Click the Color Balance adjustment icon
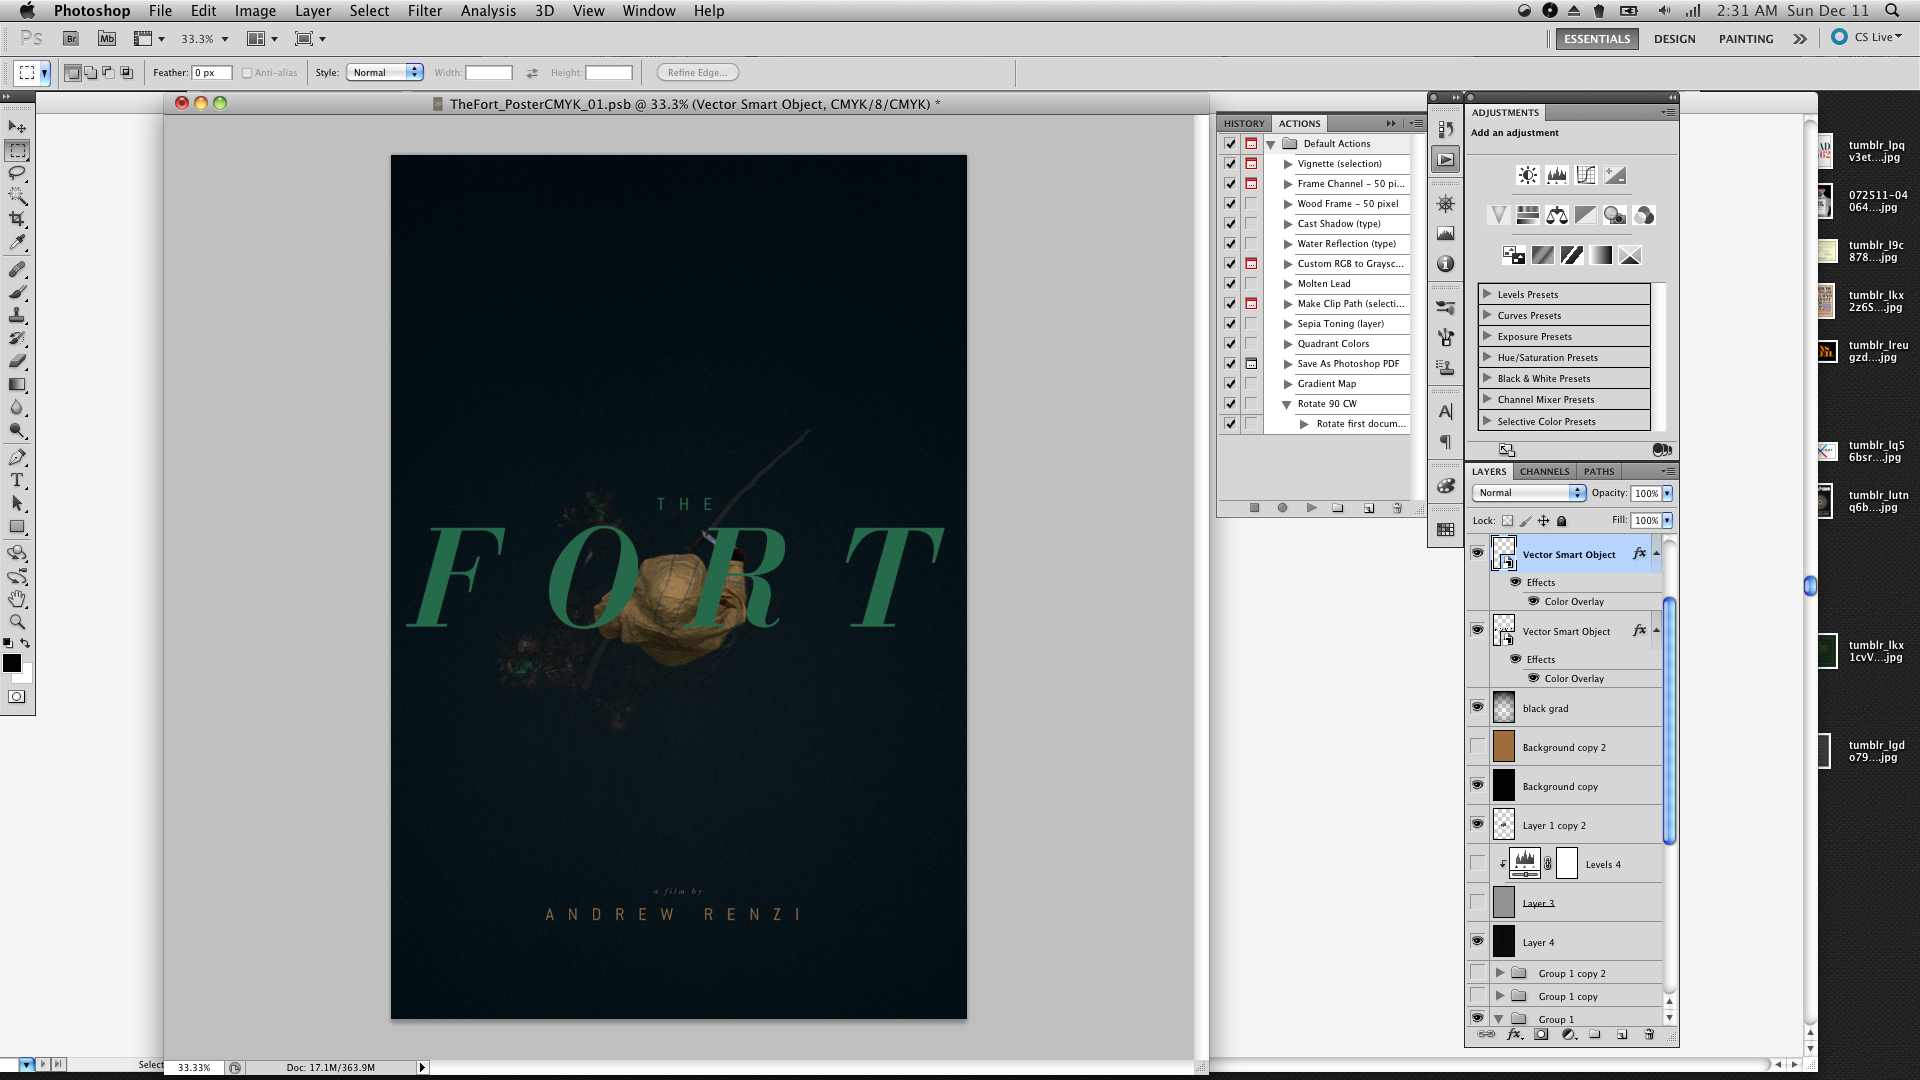The width and height of the screenshot is (1920, 1080). [1557, 215]
